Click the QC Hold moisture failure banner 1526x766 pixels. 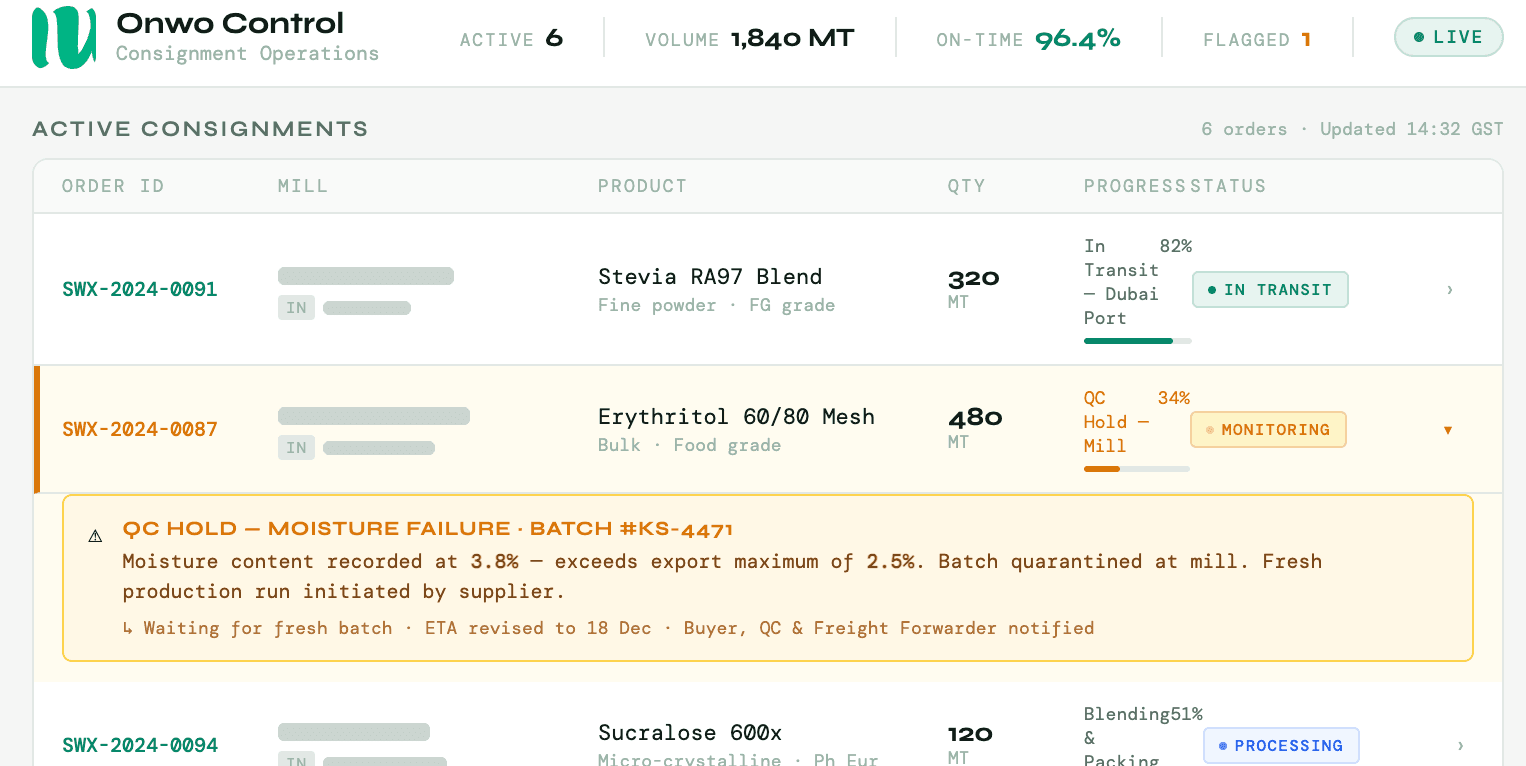tap(767, 577)
